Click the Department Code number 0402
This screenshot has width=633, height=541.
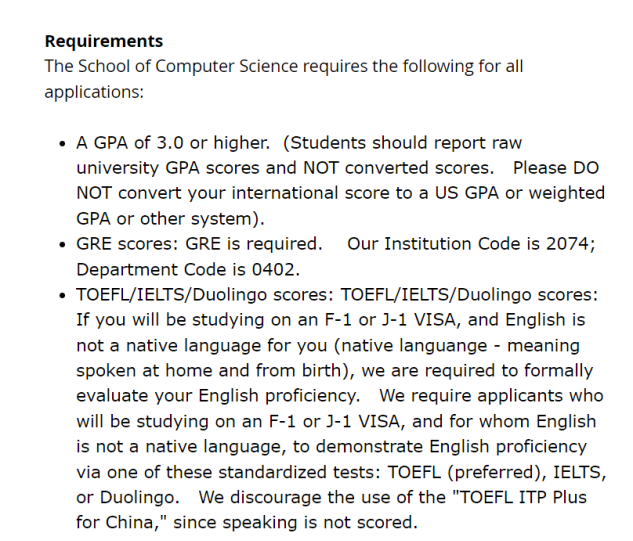276,269
